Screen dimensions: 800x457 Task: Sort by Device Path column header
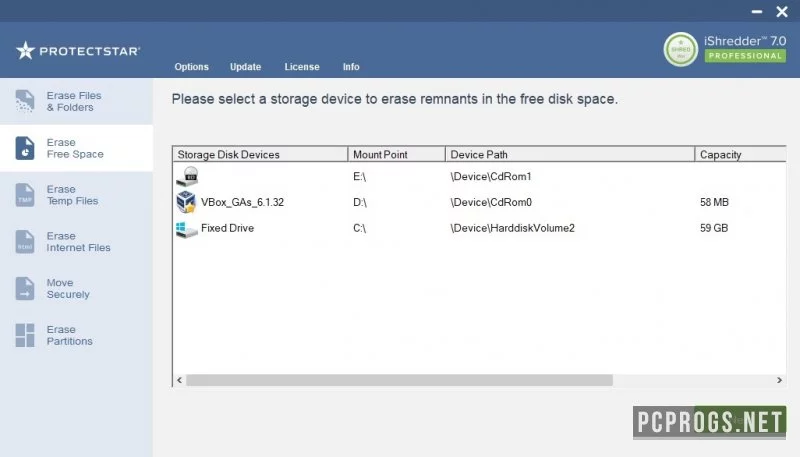click(x=570, y=154)
